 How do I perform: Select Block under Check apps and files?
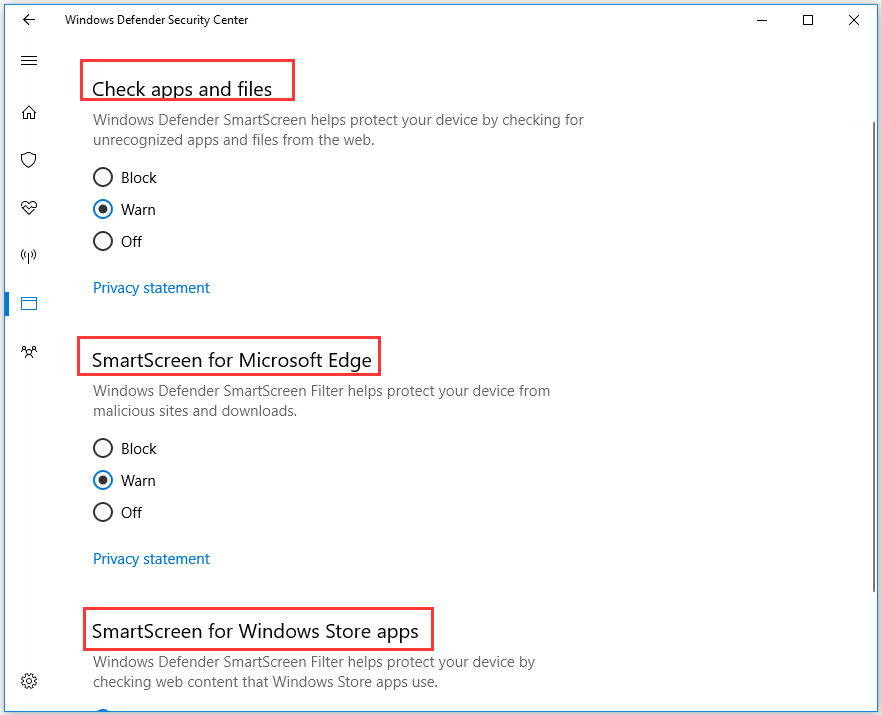103,178
